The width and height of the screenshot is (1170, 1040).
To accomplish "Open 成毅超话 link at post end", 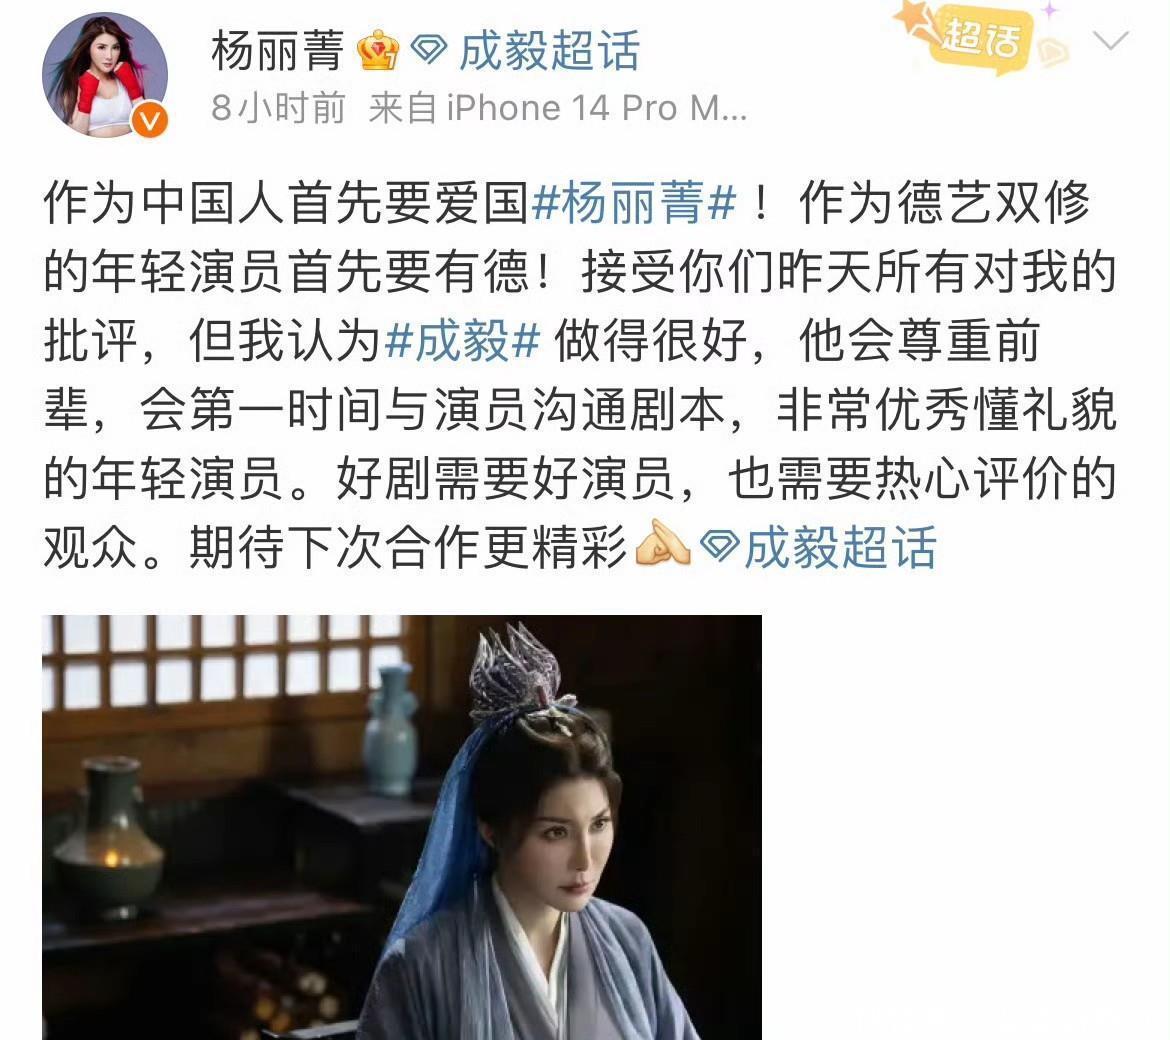I will click(x=840, y=548).
